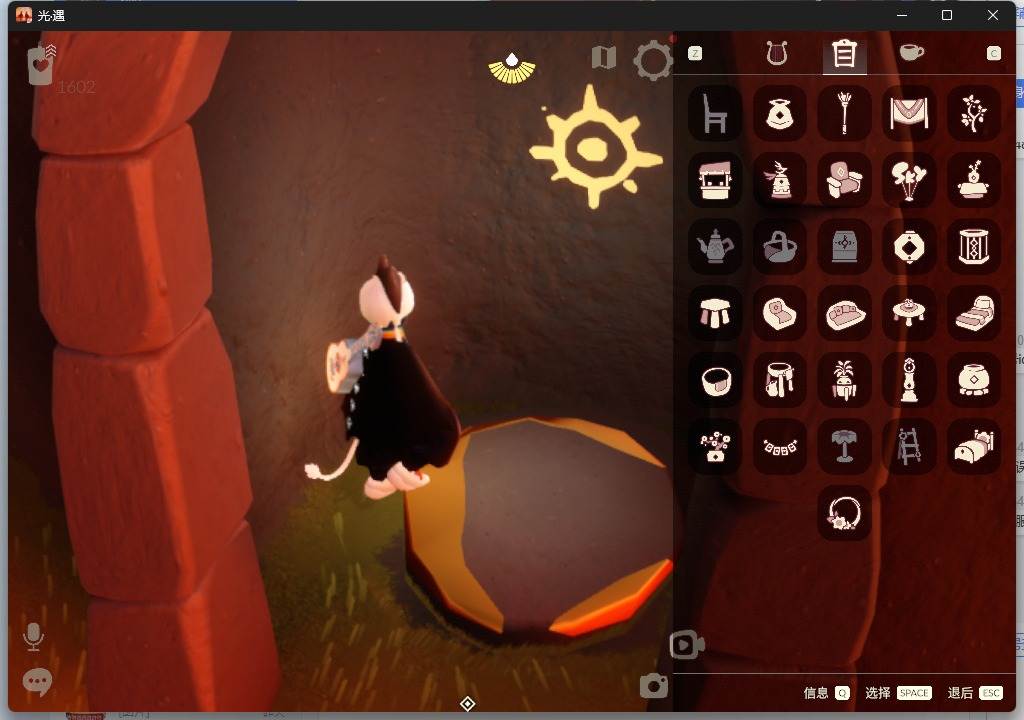
Task: Select the lounge bed prop
Action: (974, 313)
